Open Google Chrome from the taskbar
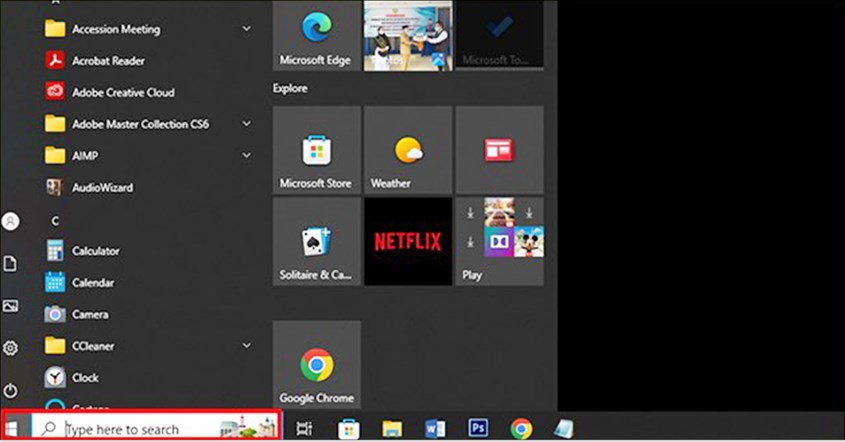 pos(521,429)
